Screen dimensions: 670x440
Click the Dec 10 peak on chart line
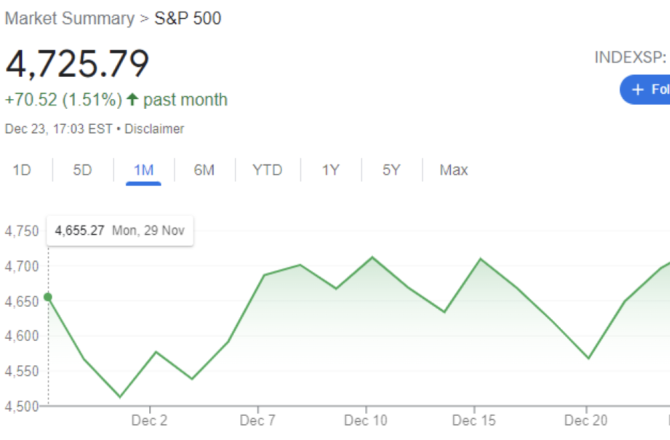coord(372,257)
